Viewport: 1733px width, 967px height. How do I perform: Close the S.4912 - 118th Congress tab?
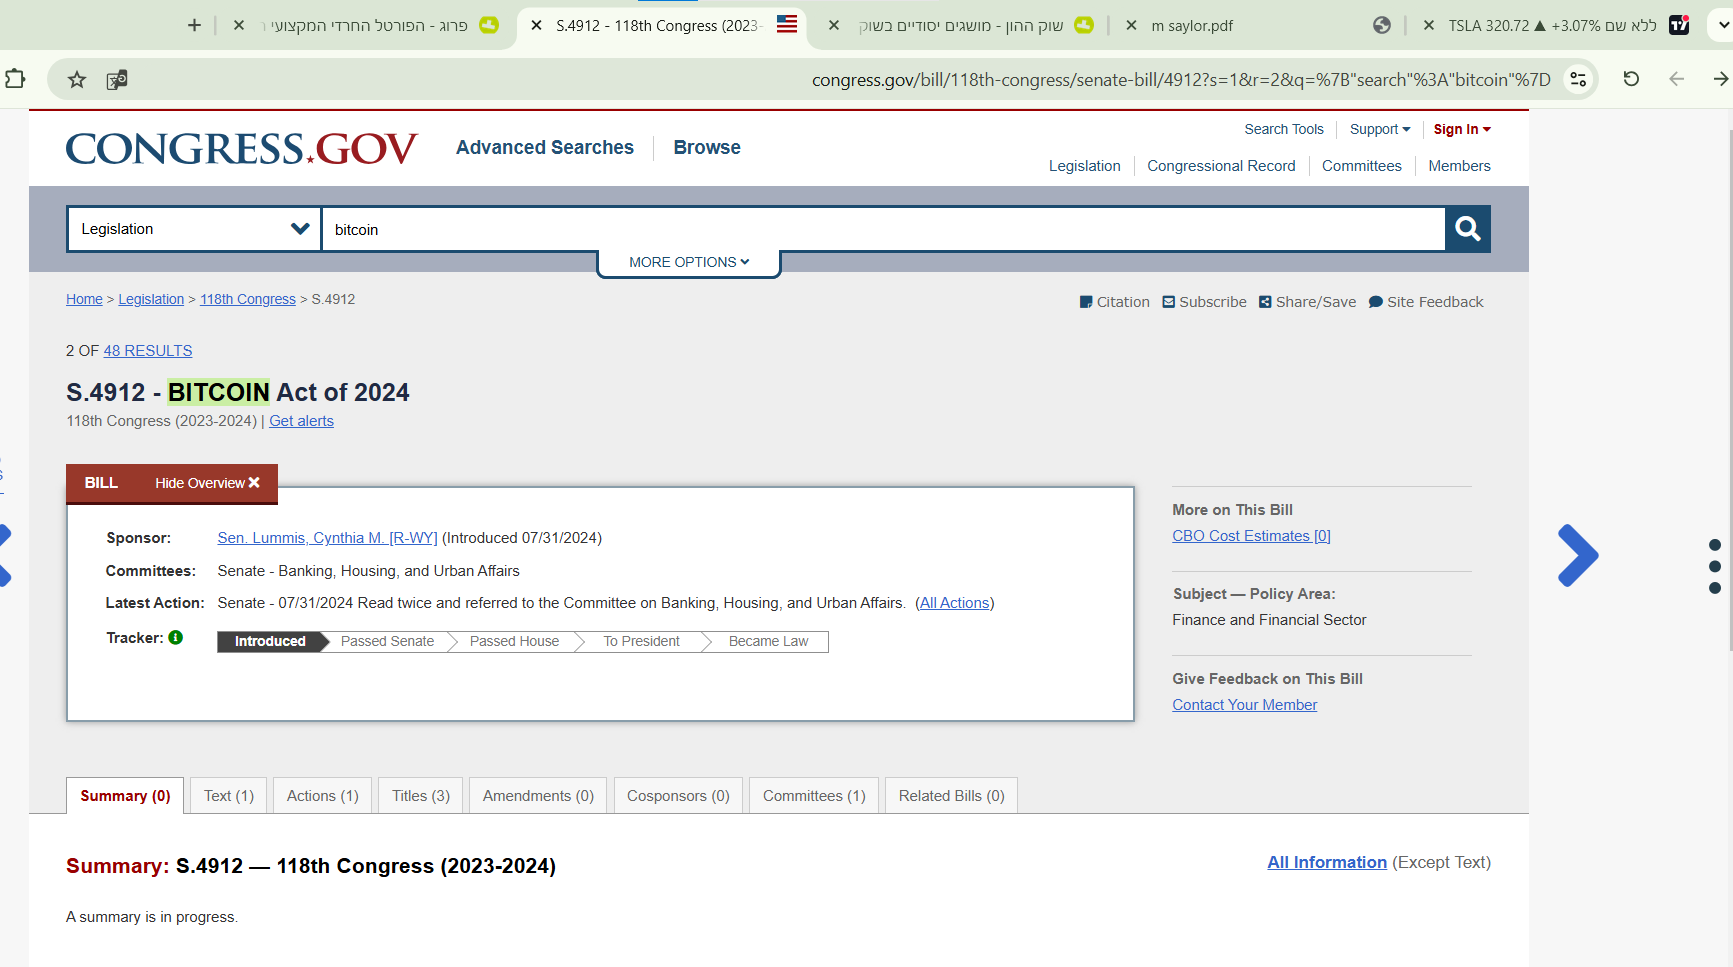(536, 25)
